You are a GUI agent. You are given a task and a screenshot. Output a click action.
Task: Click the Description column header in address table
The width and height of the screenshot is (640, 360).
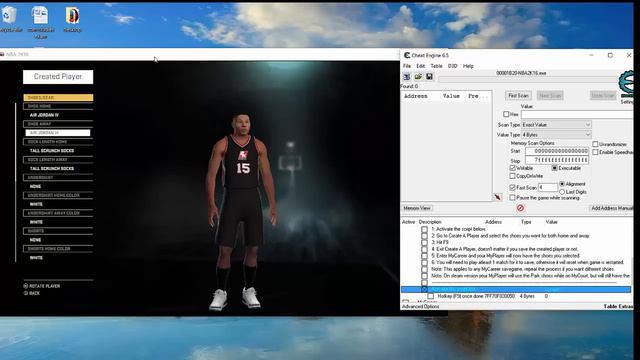430,222
